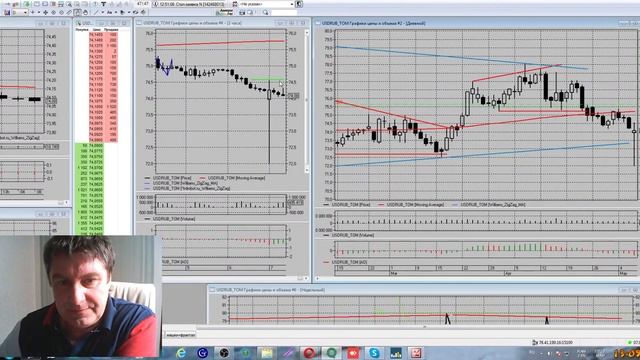
Task: Select the hand pan tool in toolbar
Action: pos(85,13)
